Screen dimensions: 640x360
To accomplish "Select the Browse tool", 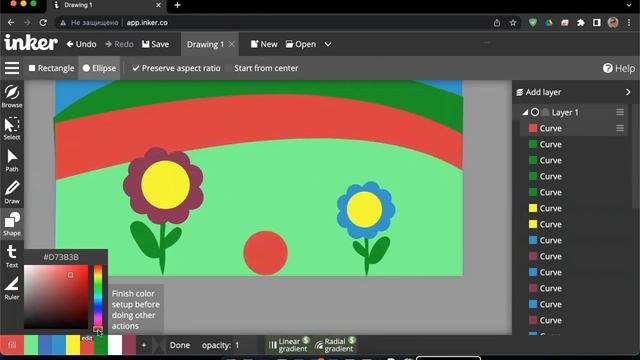I will coord(12,96).
